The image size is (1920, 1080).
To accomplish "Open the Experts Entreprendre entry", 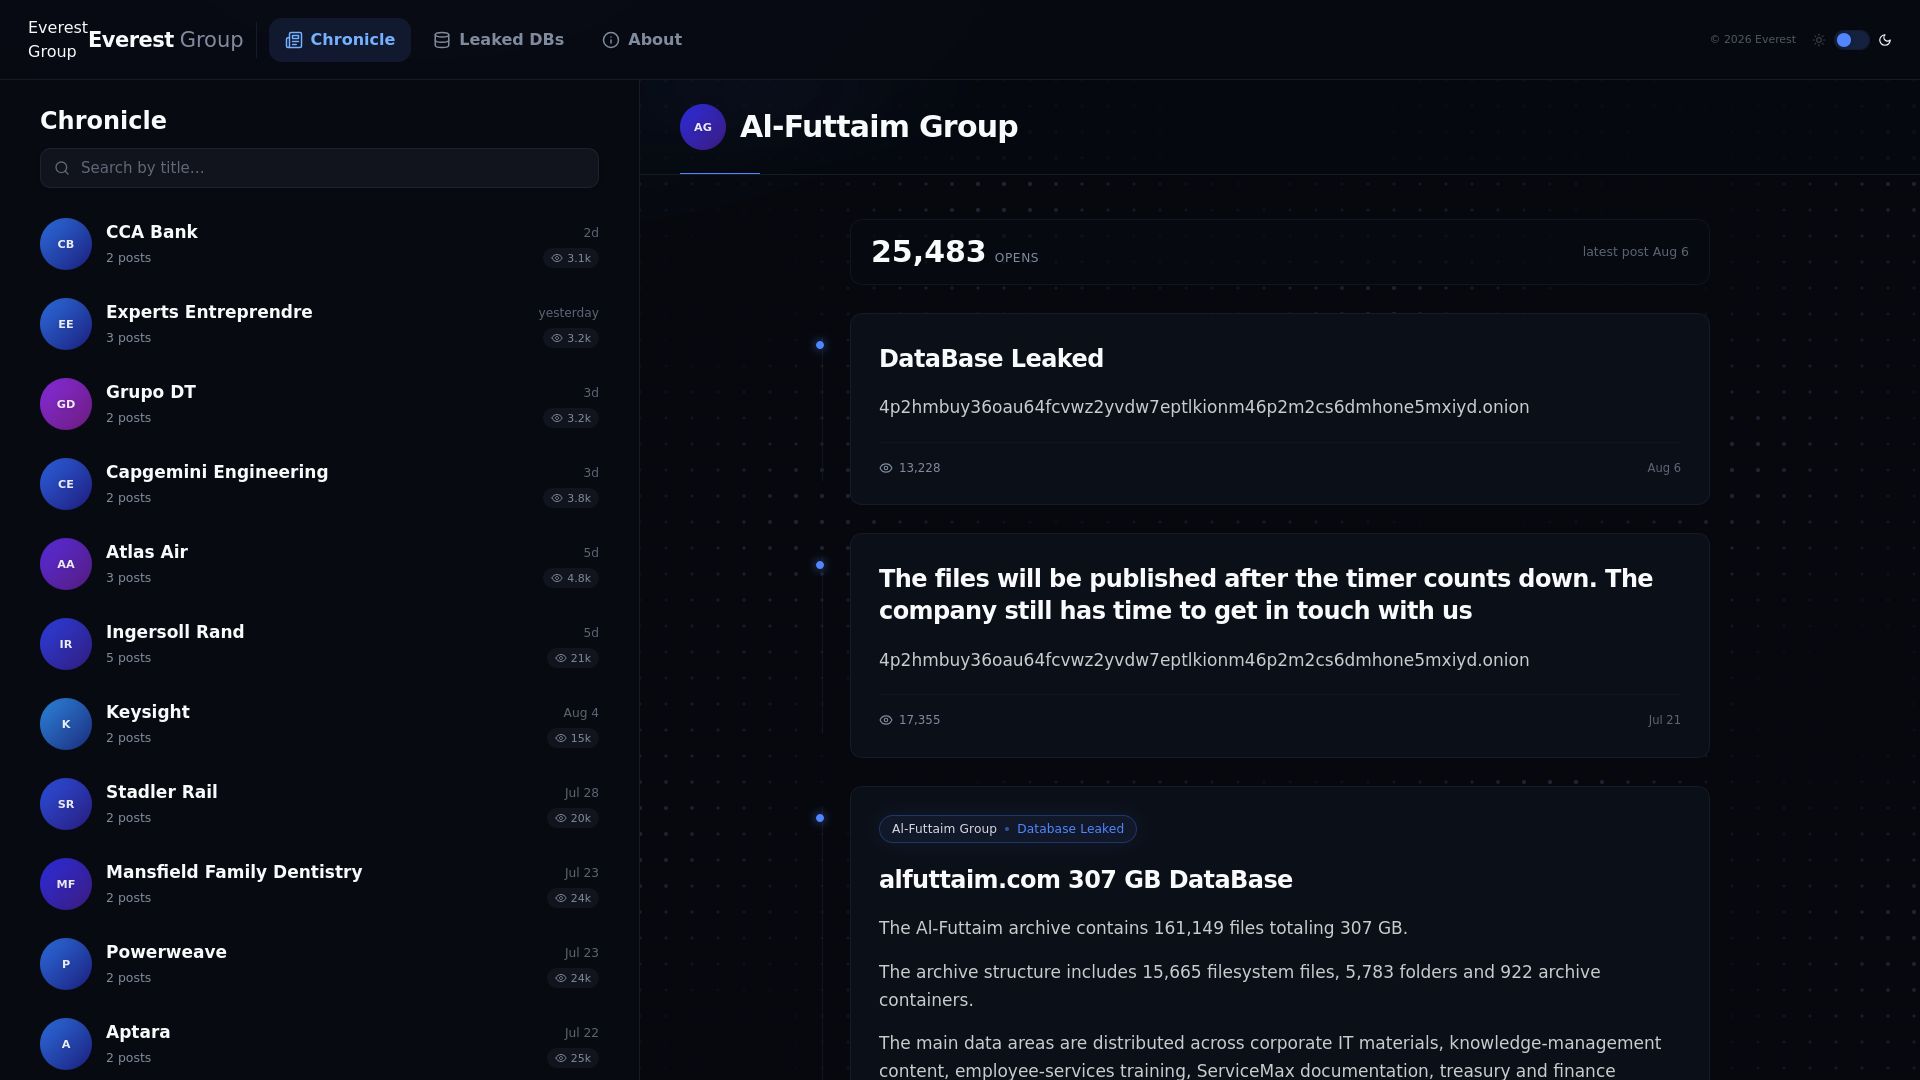I will click(319, 324).
